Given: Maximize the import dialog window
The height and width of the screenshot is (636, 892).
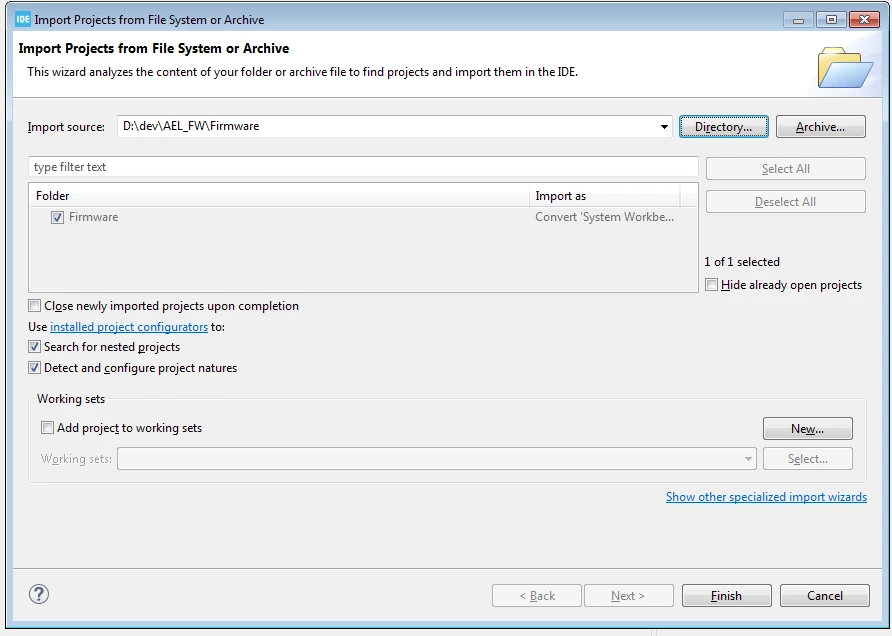Looking at the screenshot, I should [x=831, y=20].
